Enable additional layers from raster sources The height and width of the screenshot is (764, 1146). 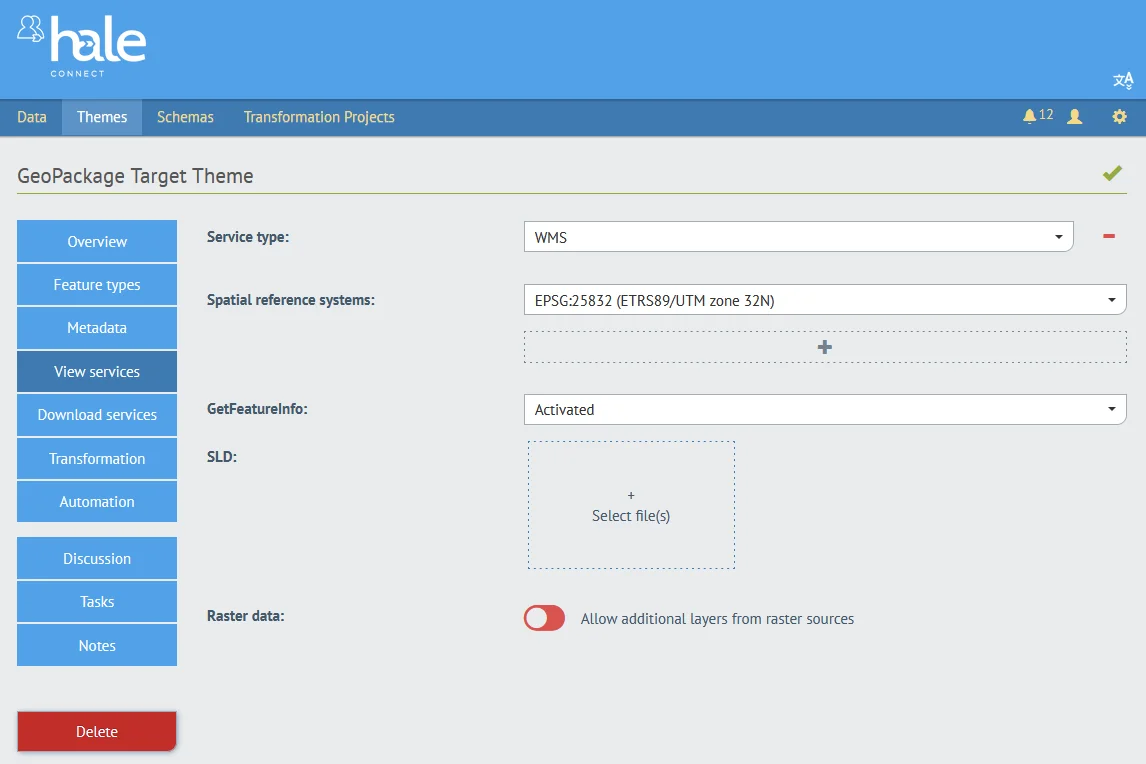tap(543, 618)
